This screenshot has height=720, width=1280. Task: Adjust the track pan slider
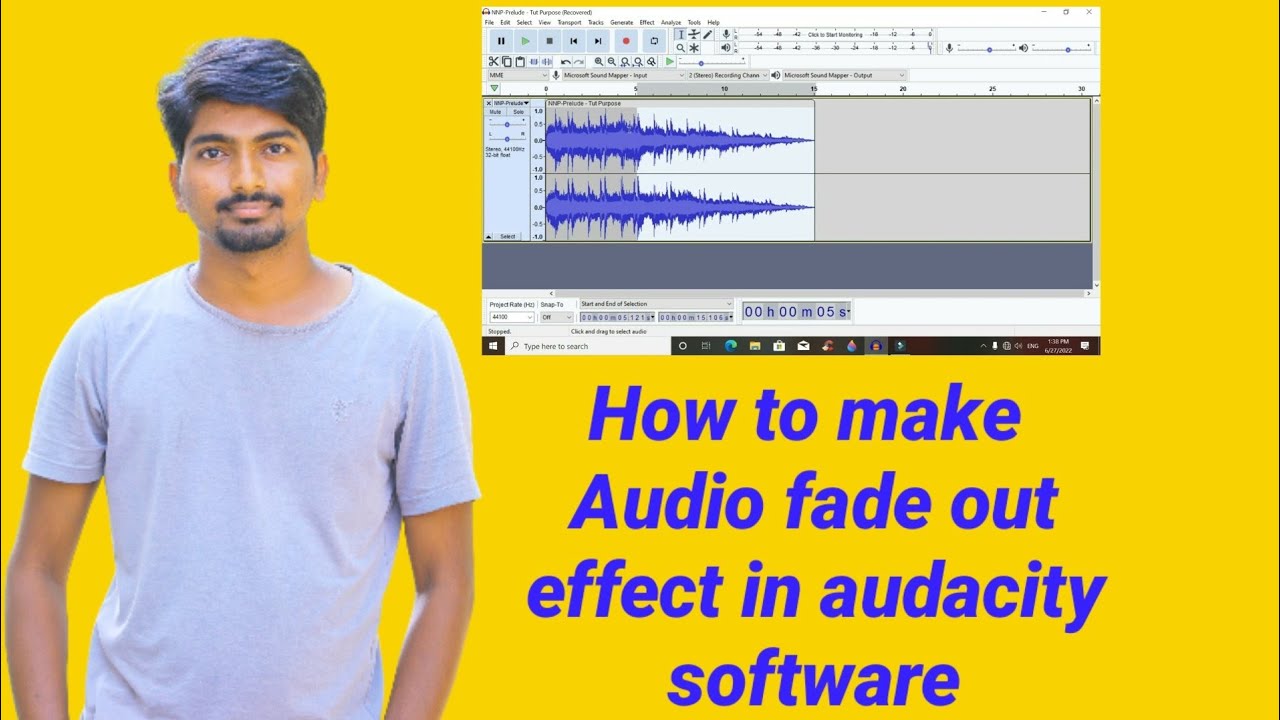[507, 138]
